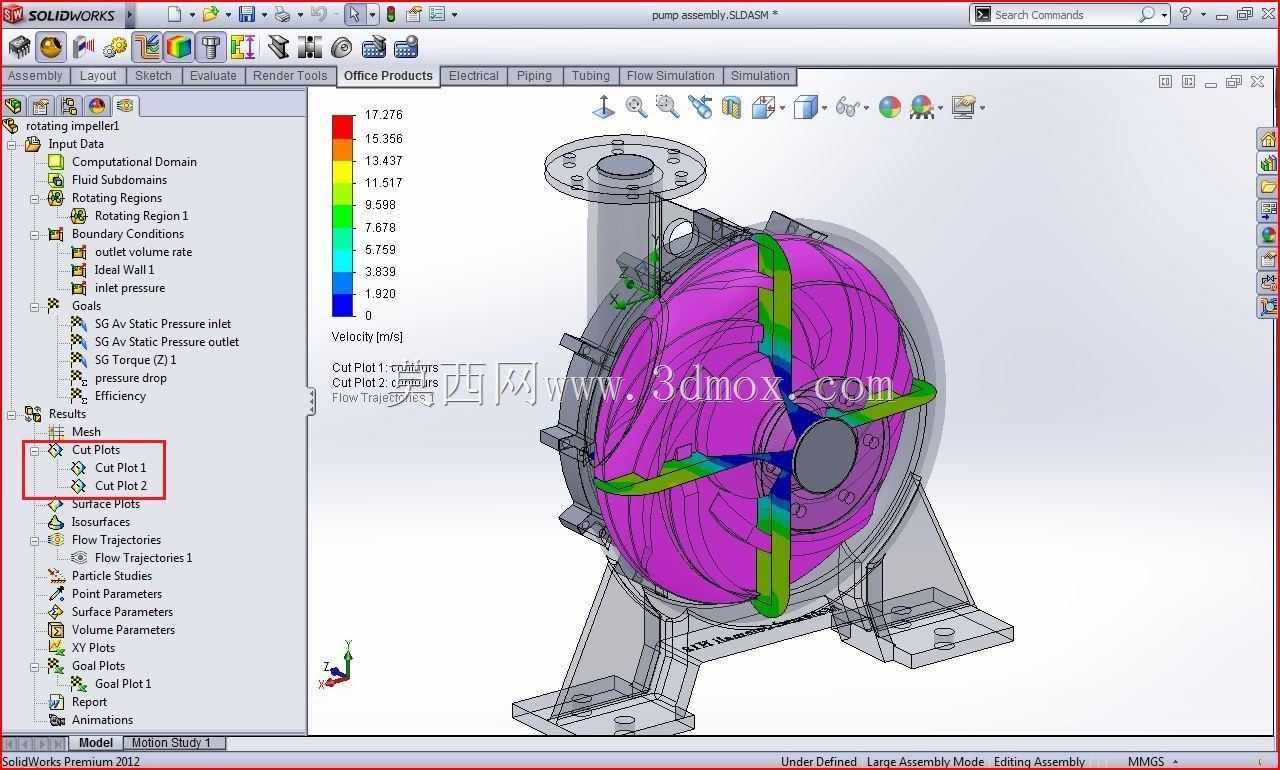Click the Previous View icon
Viewport: 1280px width, 770px height.
point(699,107)
